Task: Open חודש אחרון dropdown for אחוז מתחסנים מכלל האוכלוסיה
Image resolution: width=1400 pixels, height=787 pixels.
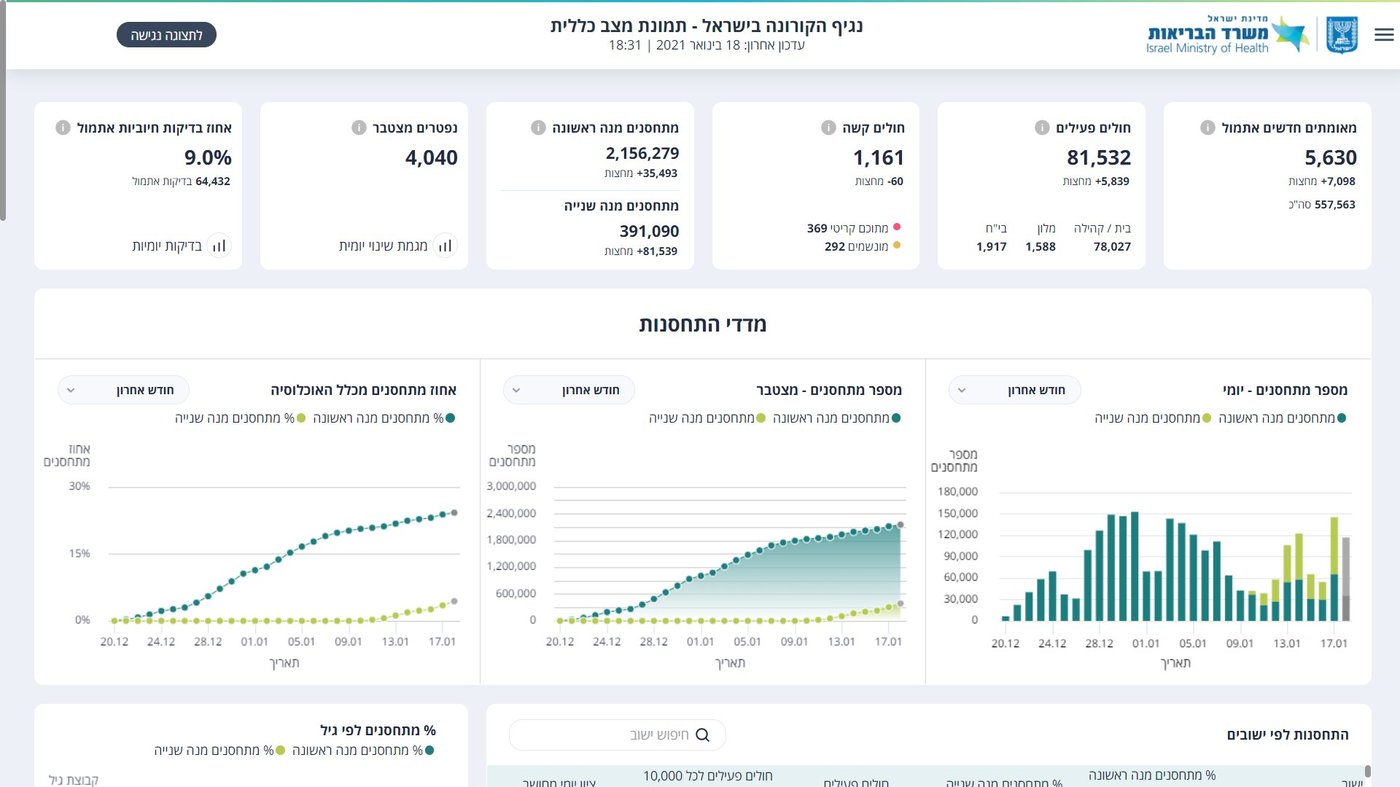Action: pos(123,390)
